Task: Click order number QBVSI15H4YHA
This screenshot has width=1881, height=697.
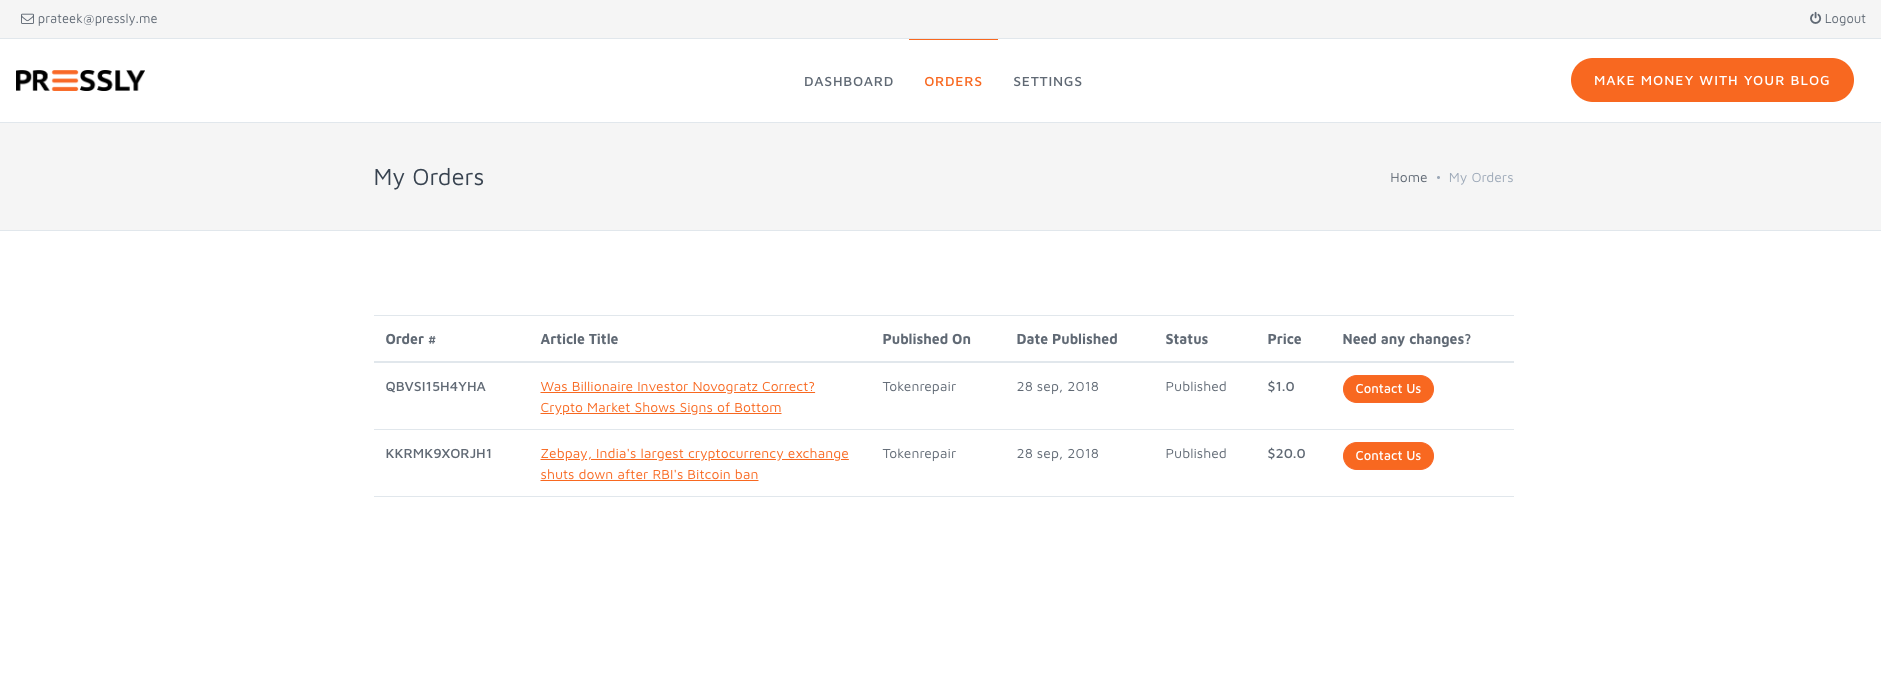Action: 435,386
